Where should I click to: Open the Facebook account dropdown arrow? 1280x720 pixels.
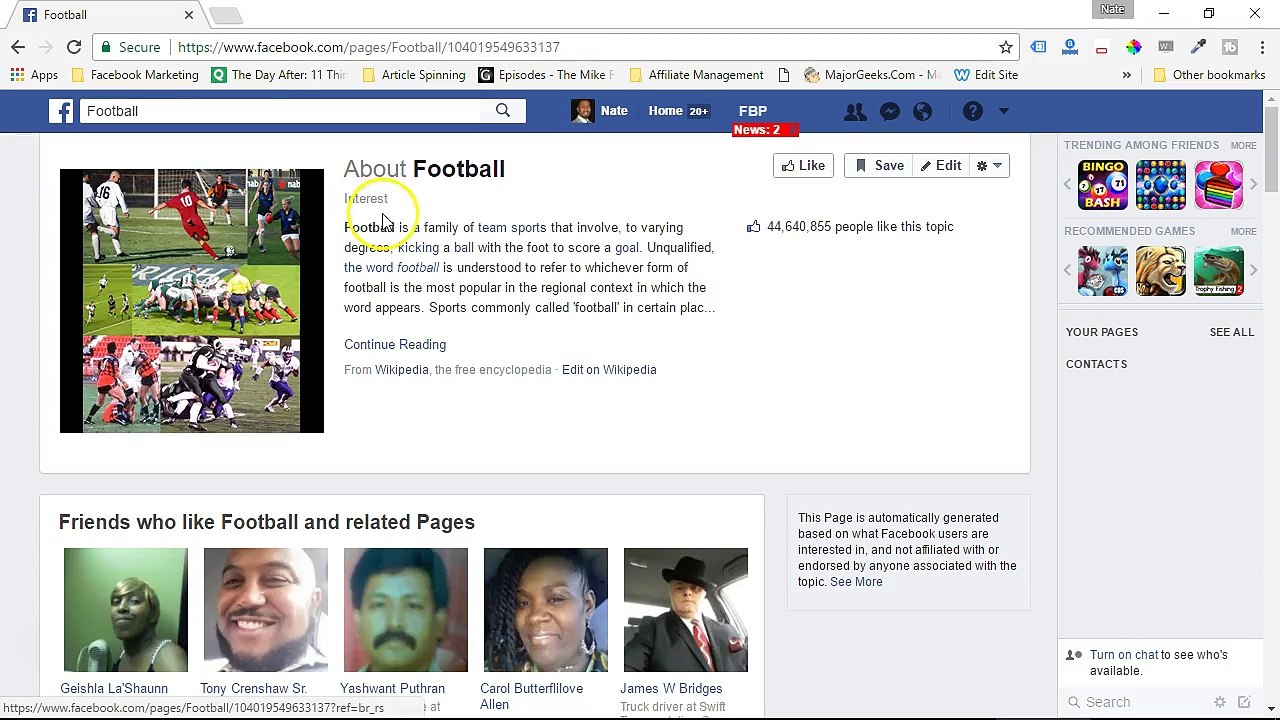[x=1004, y=112]
